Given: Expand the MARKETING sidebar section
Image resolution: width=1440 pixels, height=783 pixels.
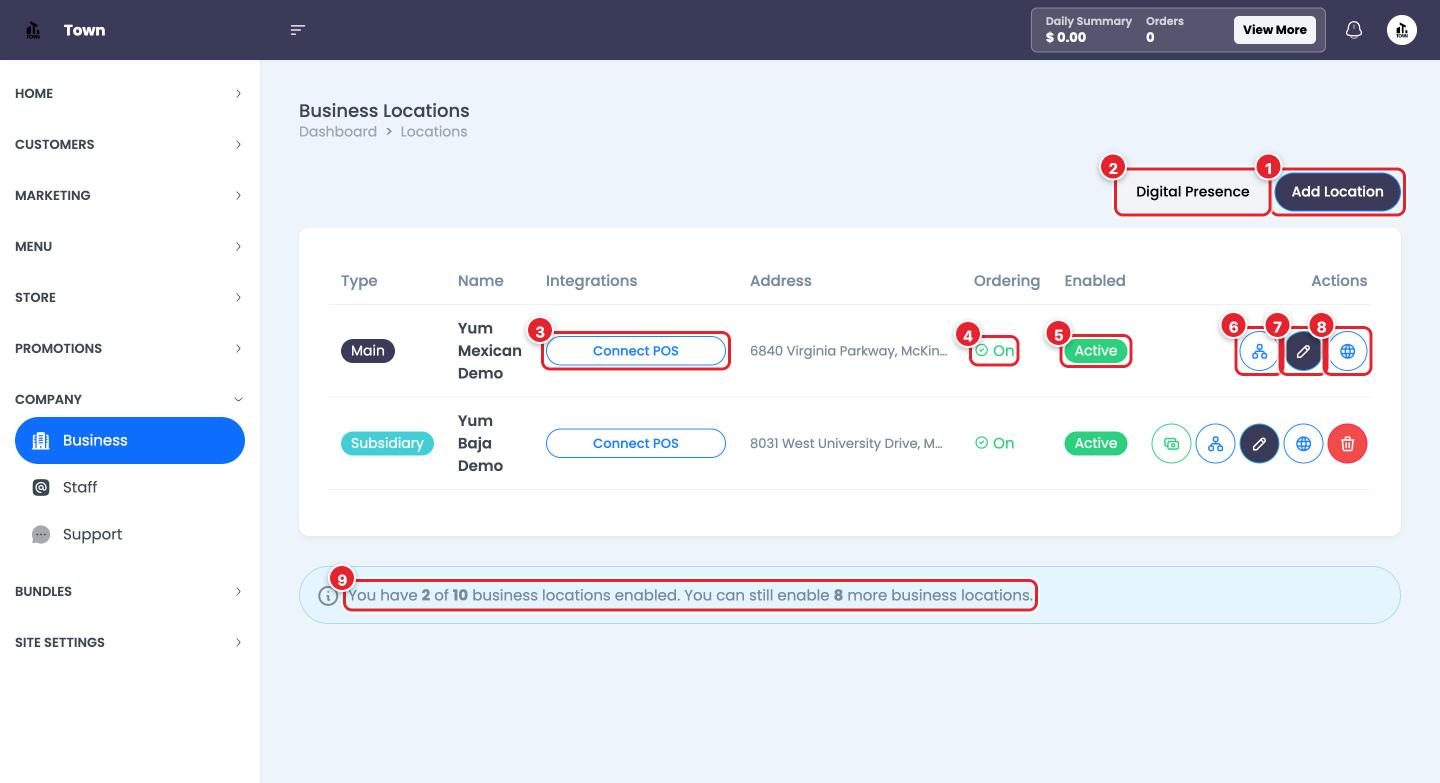Looking at the screenshot, I should (x=129, y=195).
